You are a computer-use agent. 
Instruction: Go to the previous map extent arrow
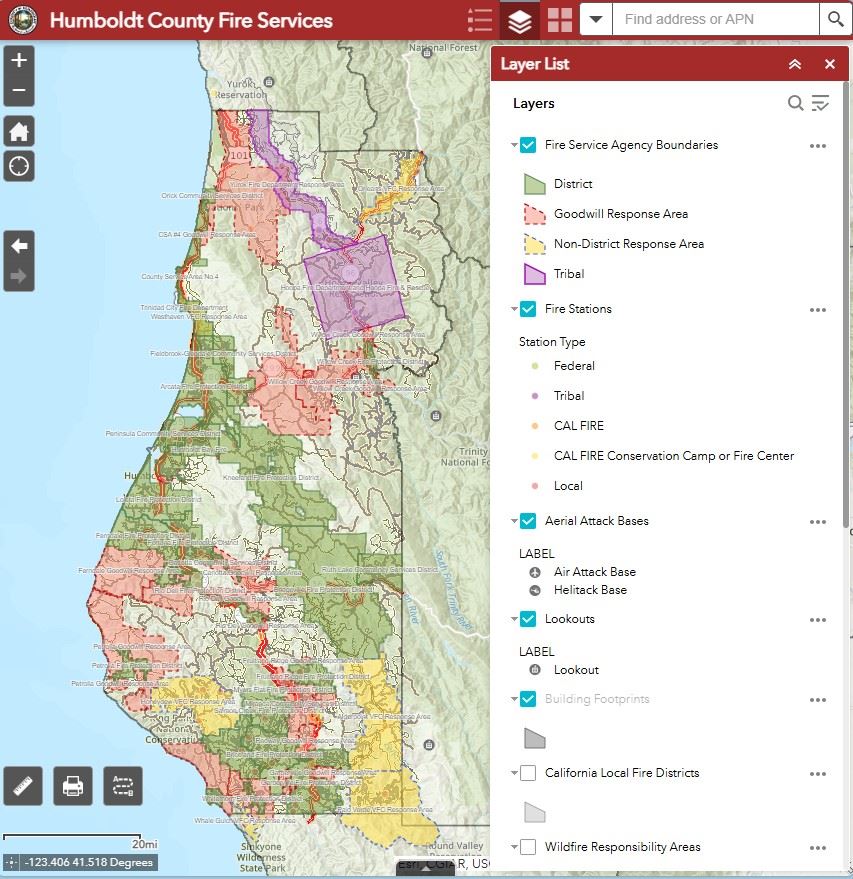tap(19, 246)
